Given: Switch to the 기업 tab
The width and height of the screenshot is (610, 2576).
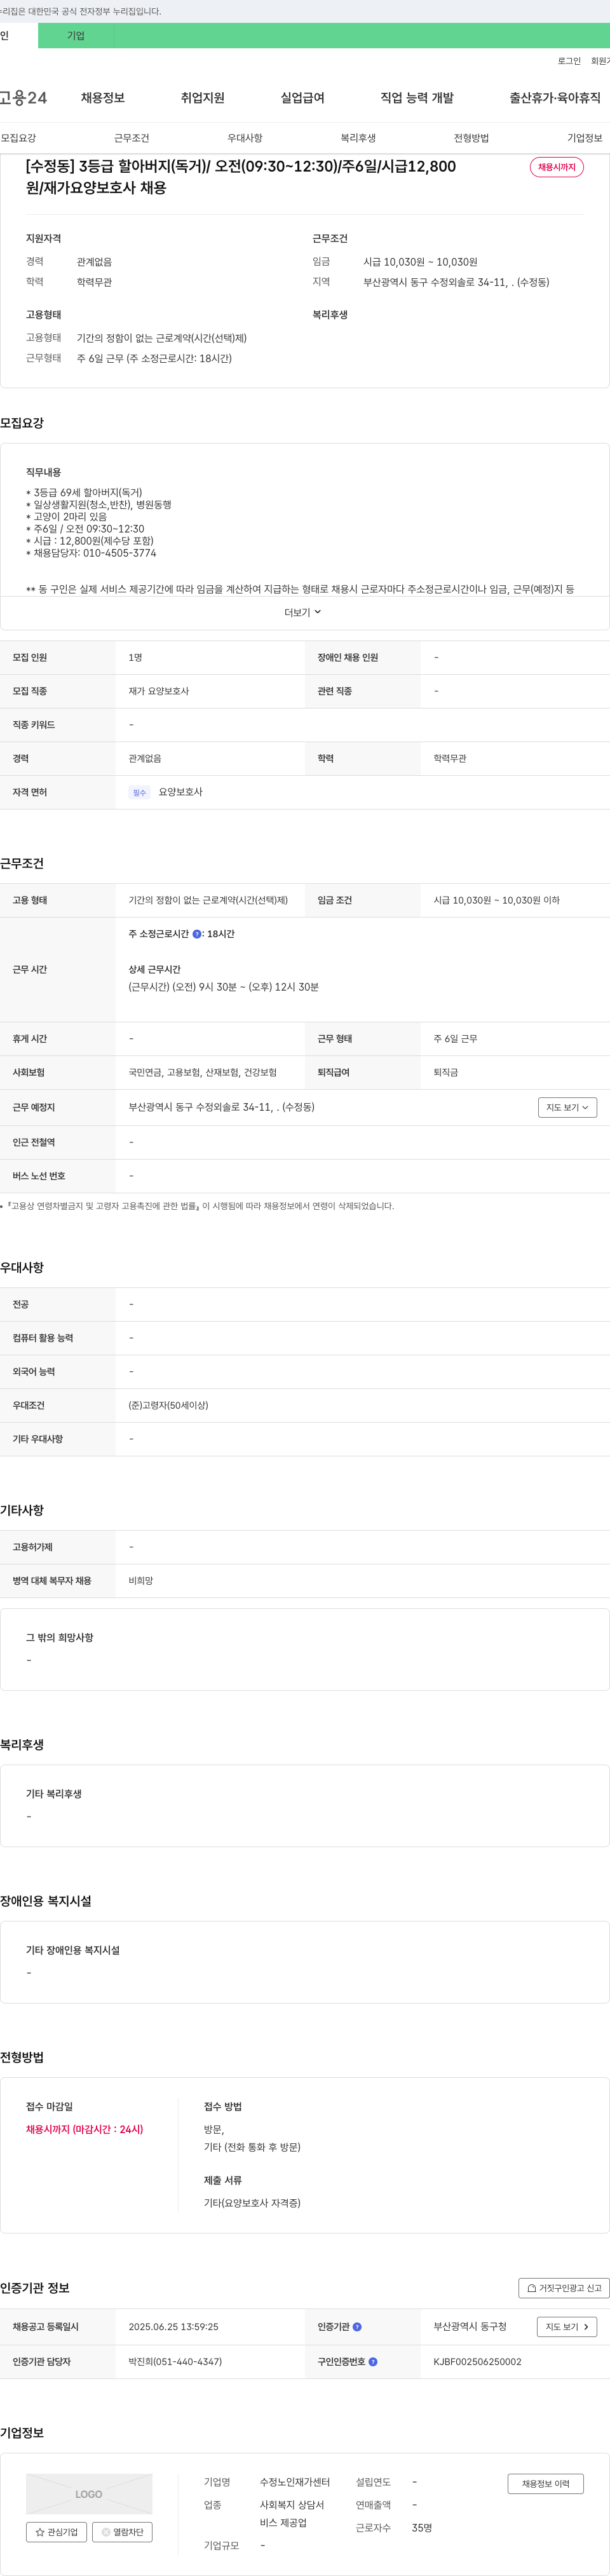Looking at the screenshot, I should coord(76,35).
